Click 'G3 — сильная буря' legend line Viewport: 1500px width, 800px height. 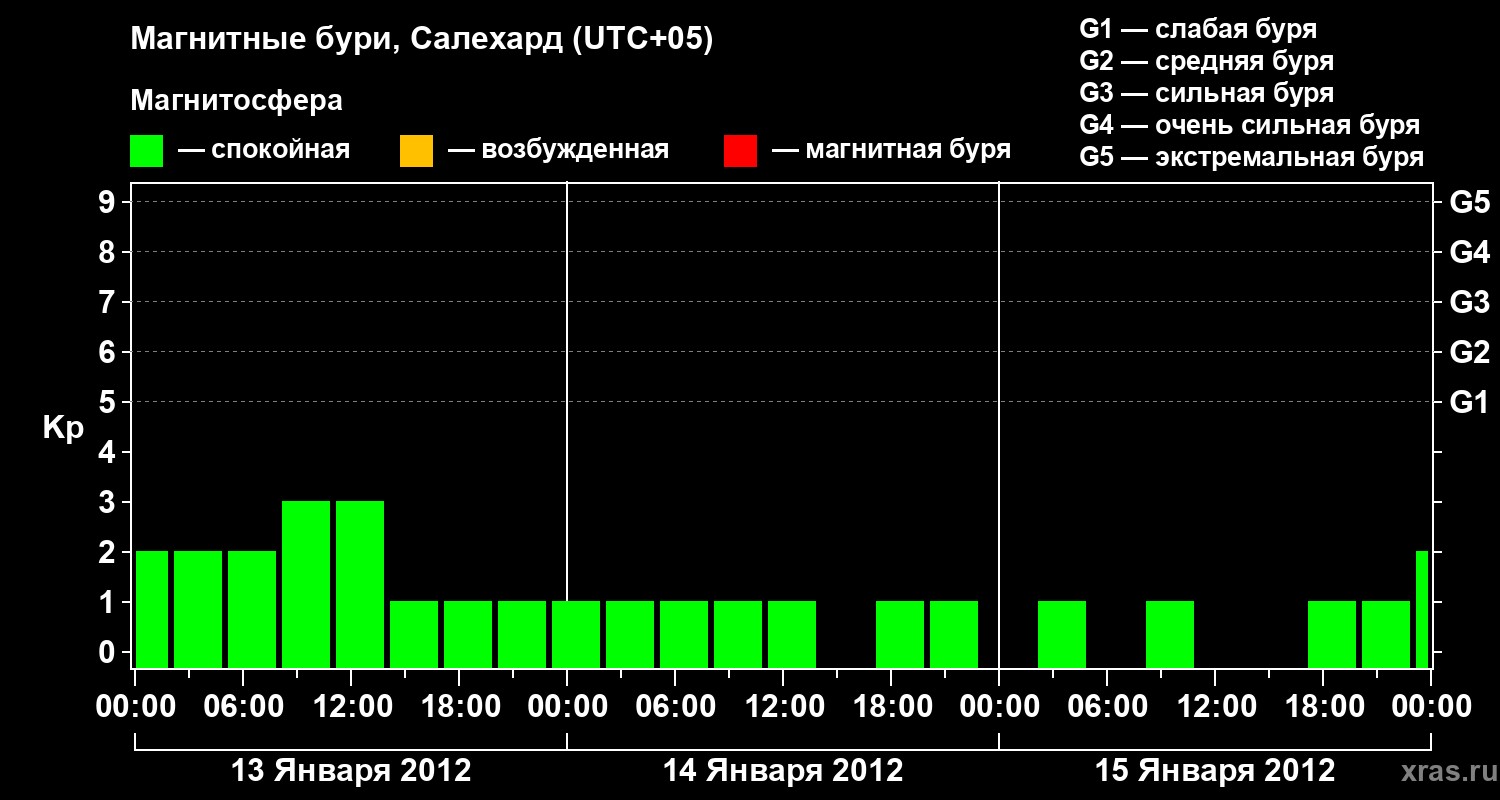pyautogui.click(x=1206, y=93)
